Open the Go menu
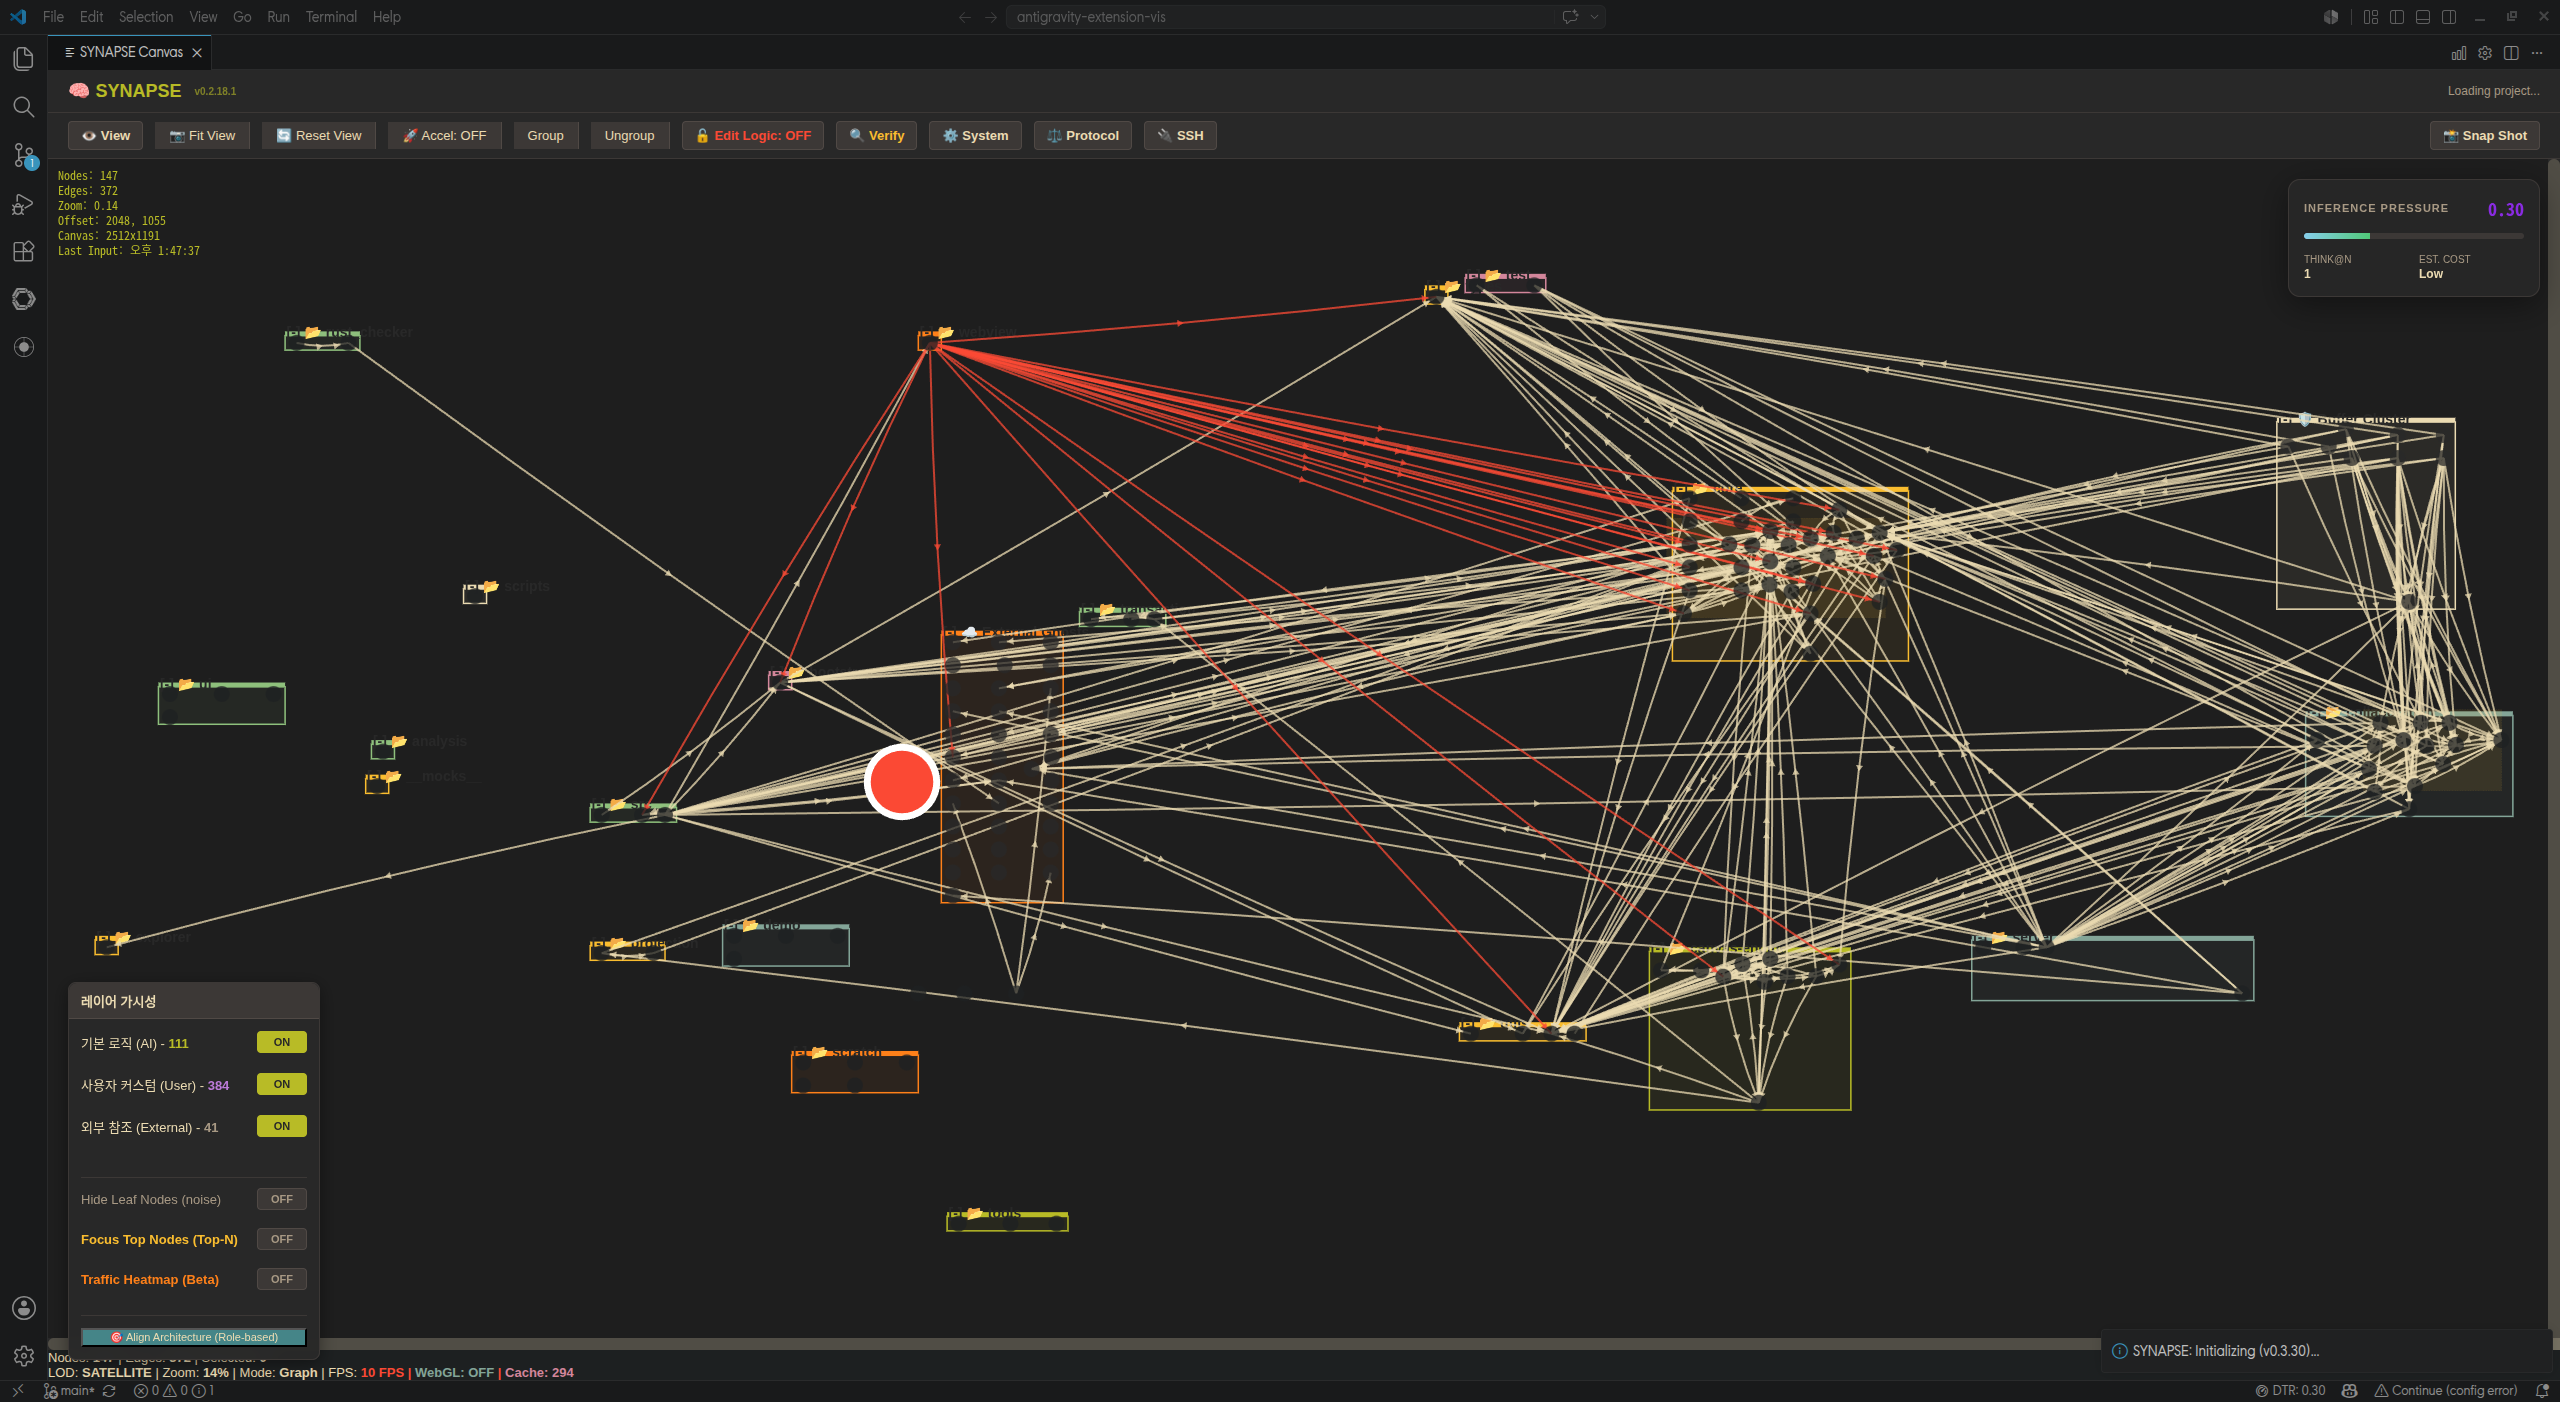Viewport: 2560px width, 1402px height. pos(242,17)
